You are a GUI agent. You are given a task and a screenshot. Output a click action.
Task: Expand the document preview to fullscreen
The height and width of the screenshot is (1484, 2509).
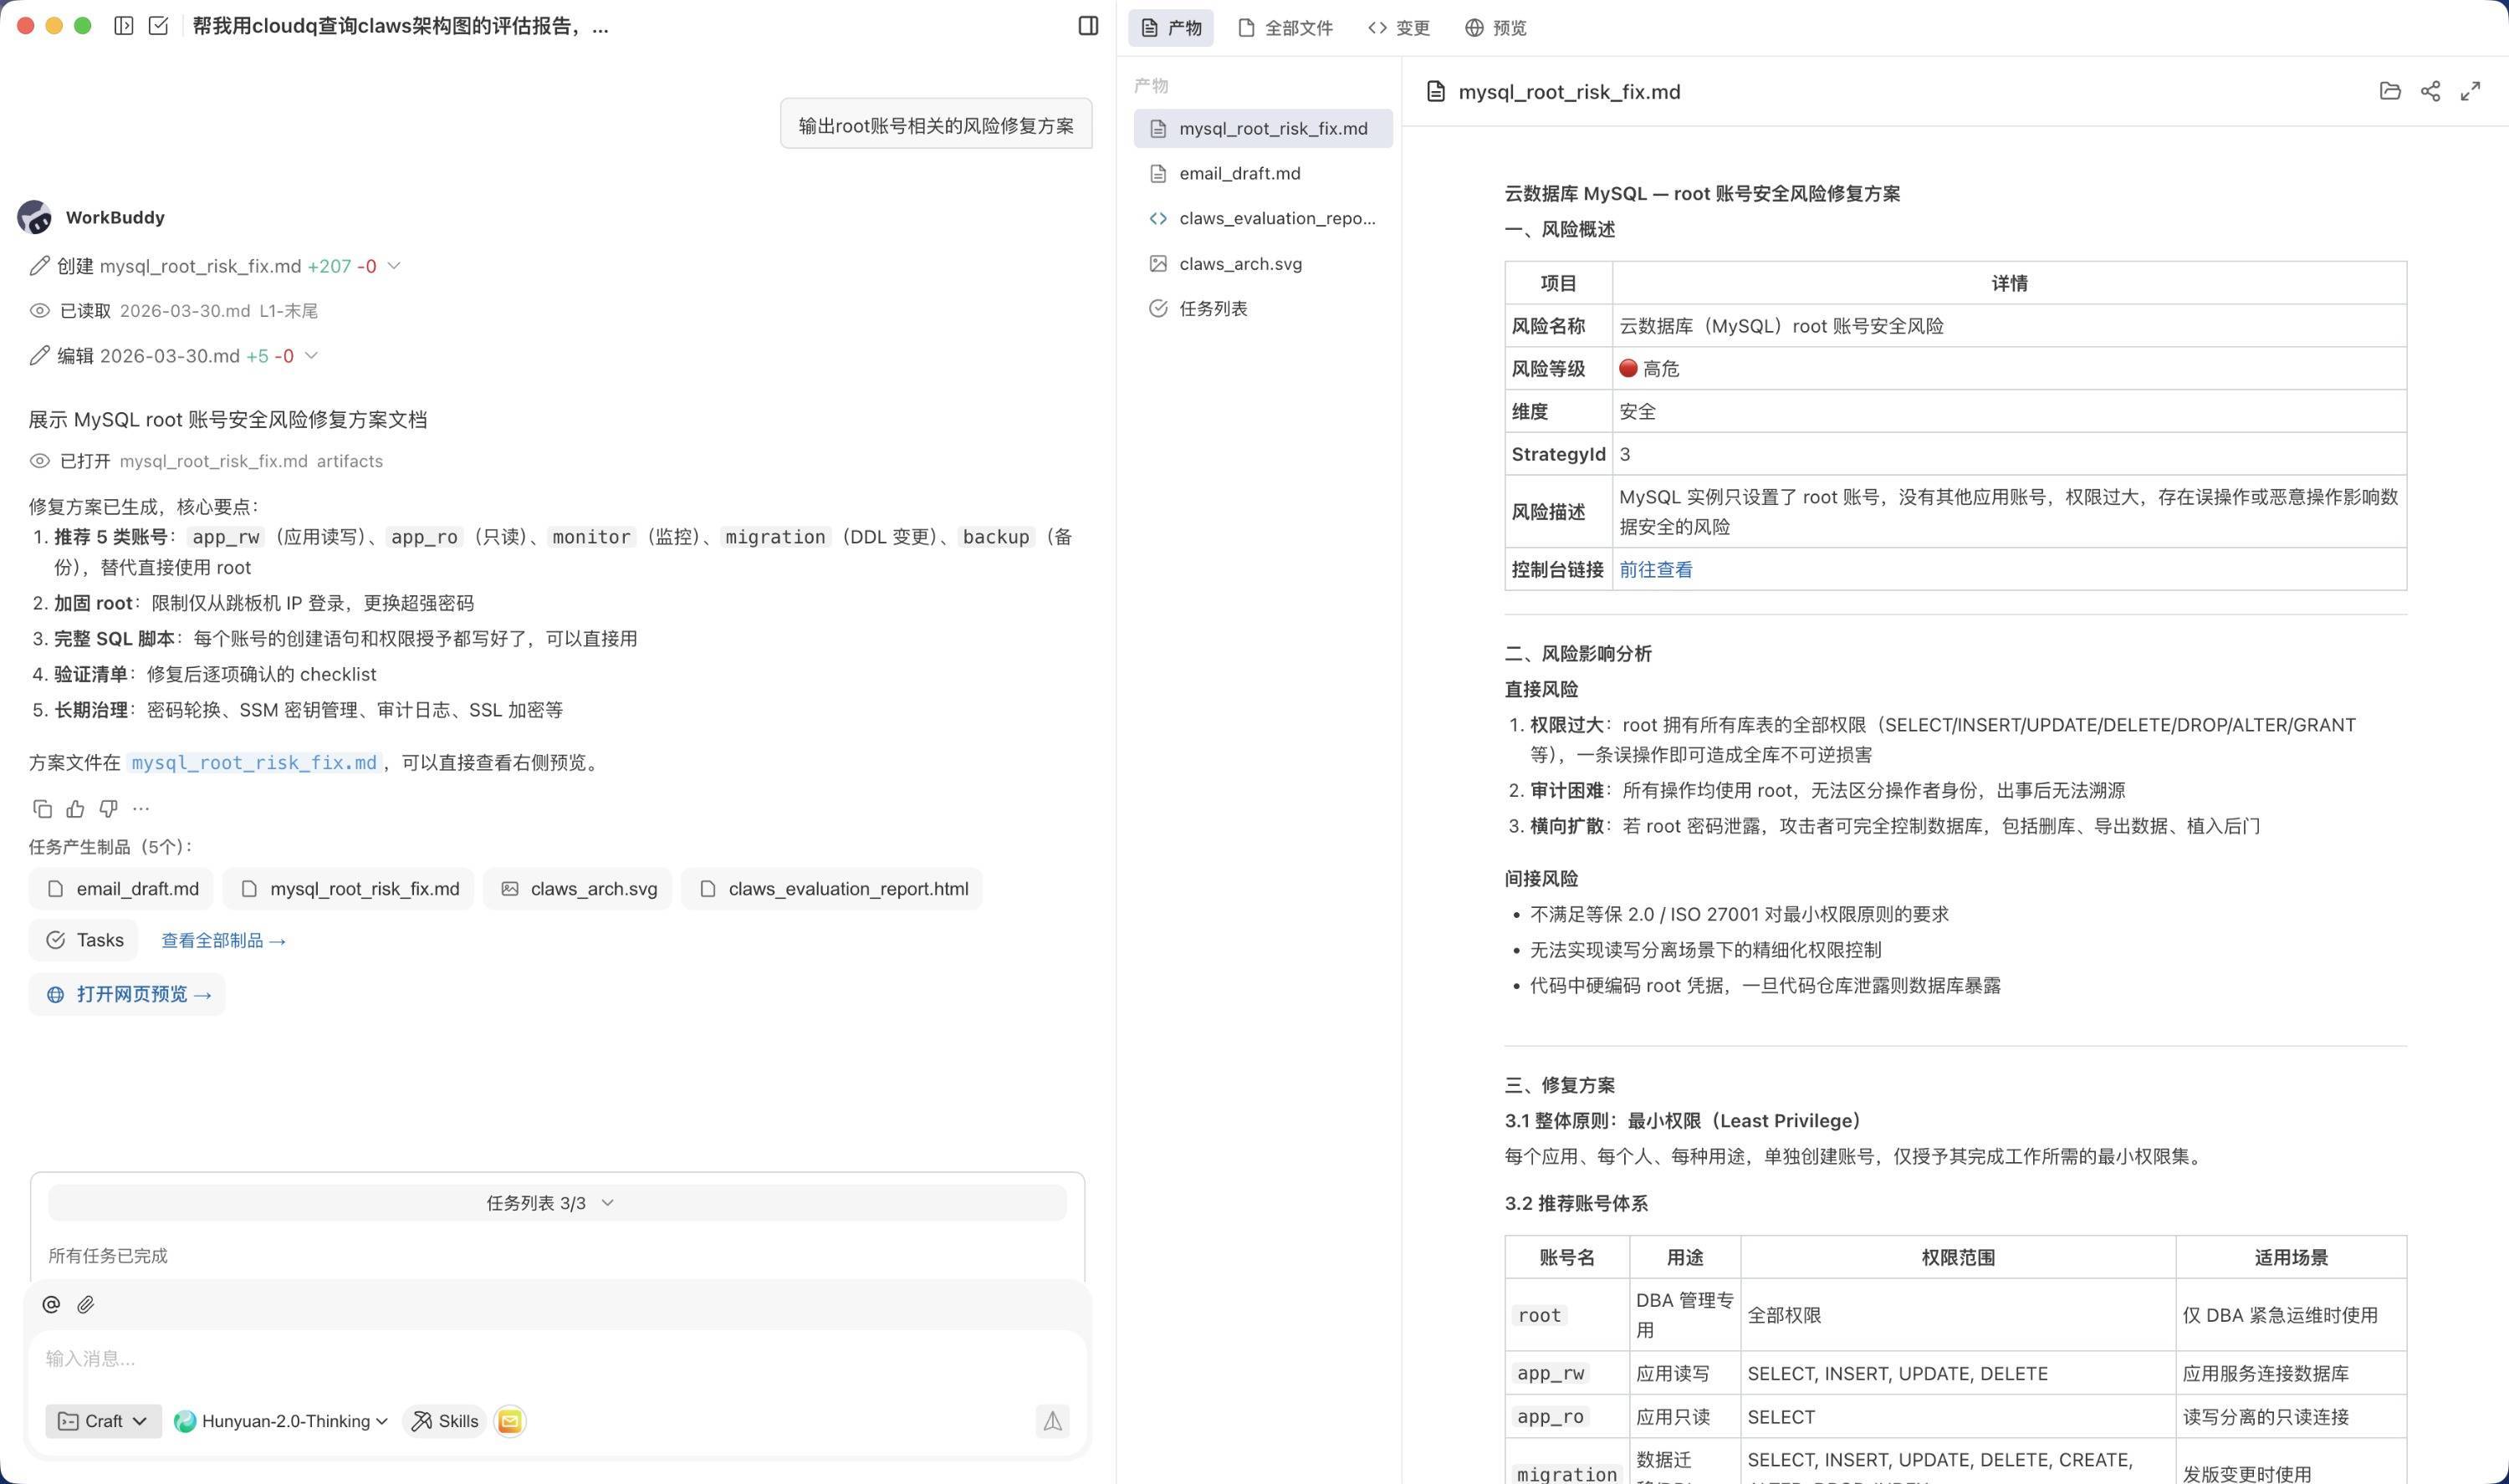tap(2470, 91)
